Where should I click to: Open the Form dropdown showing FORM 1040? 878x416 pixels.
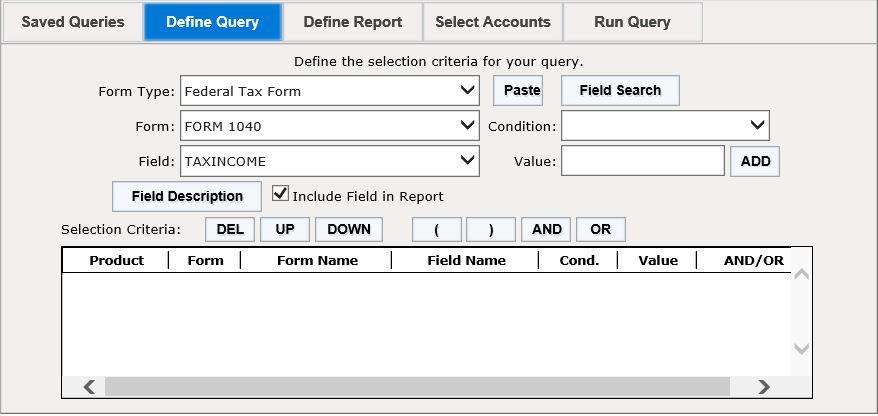point(330,126)
